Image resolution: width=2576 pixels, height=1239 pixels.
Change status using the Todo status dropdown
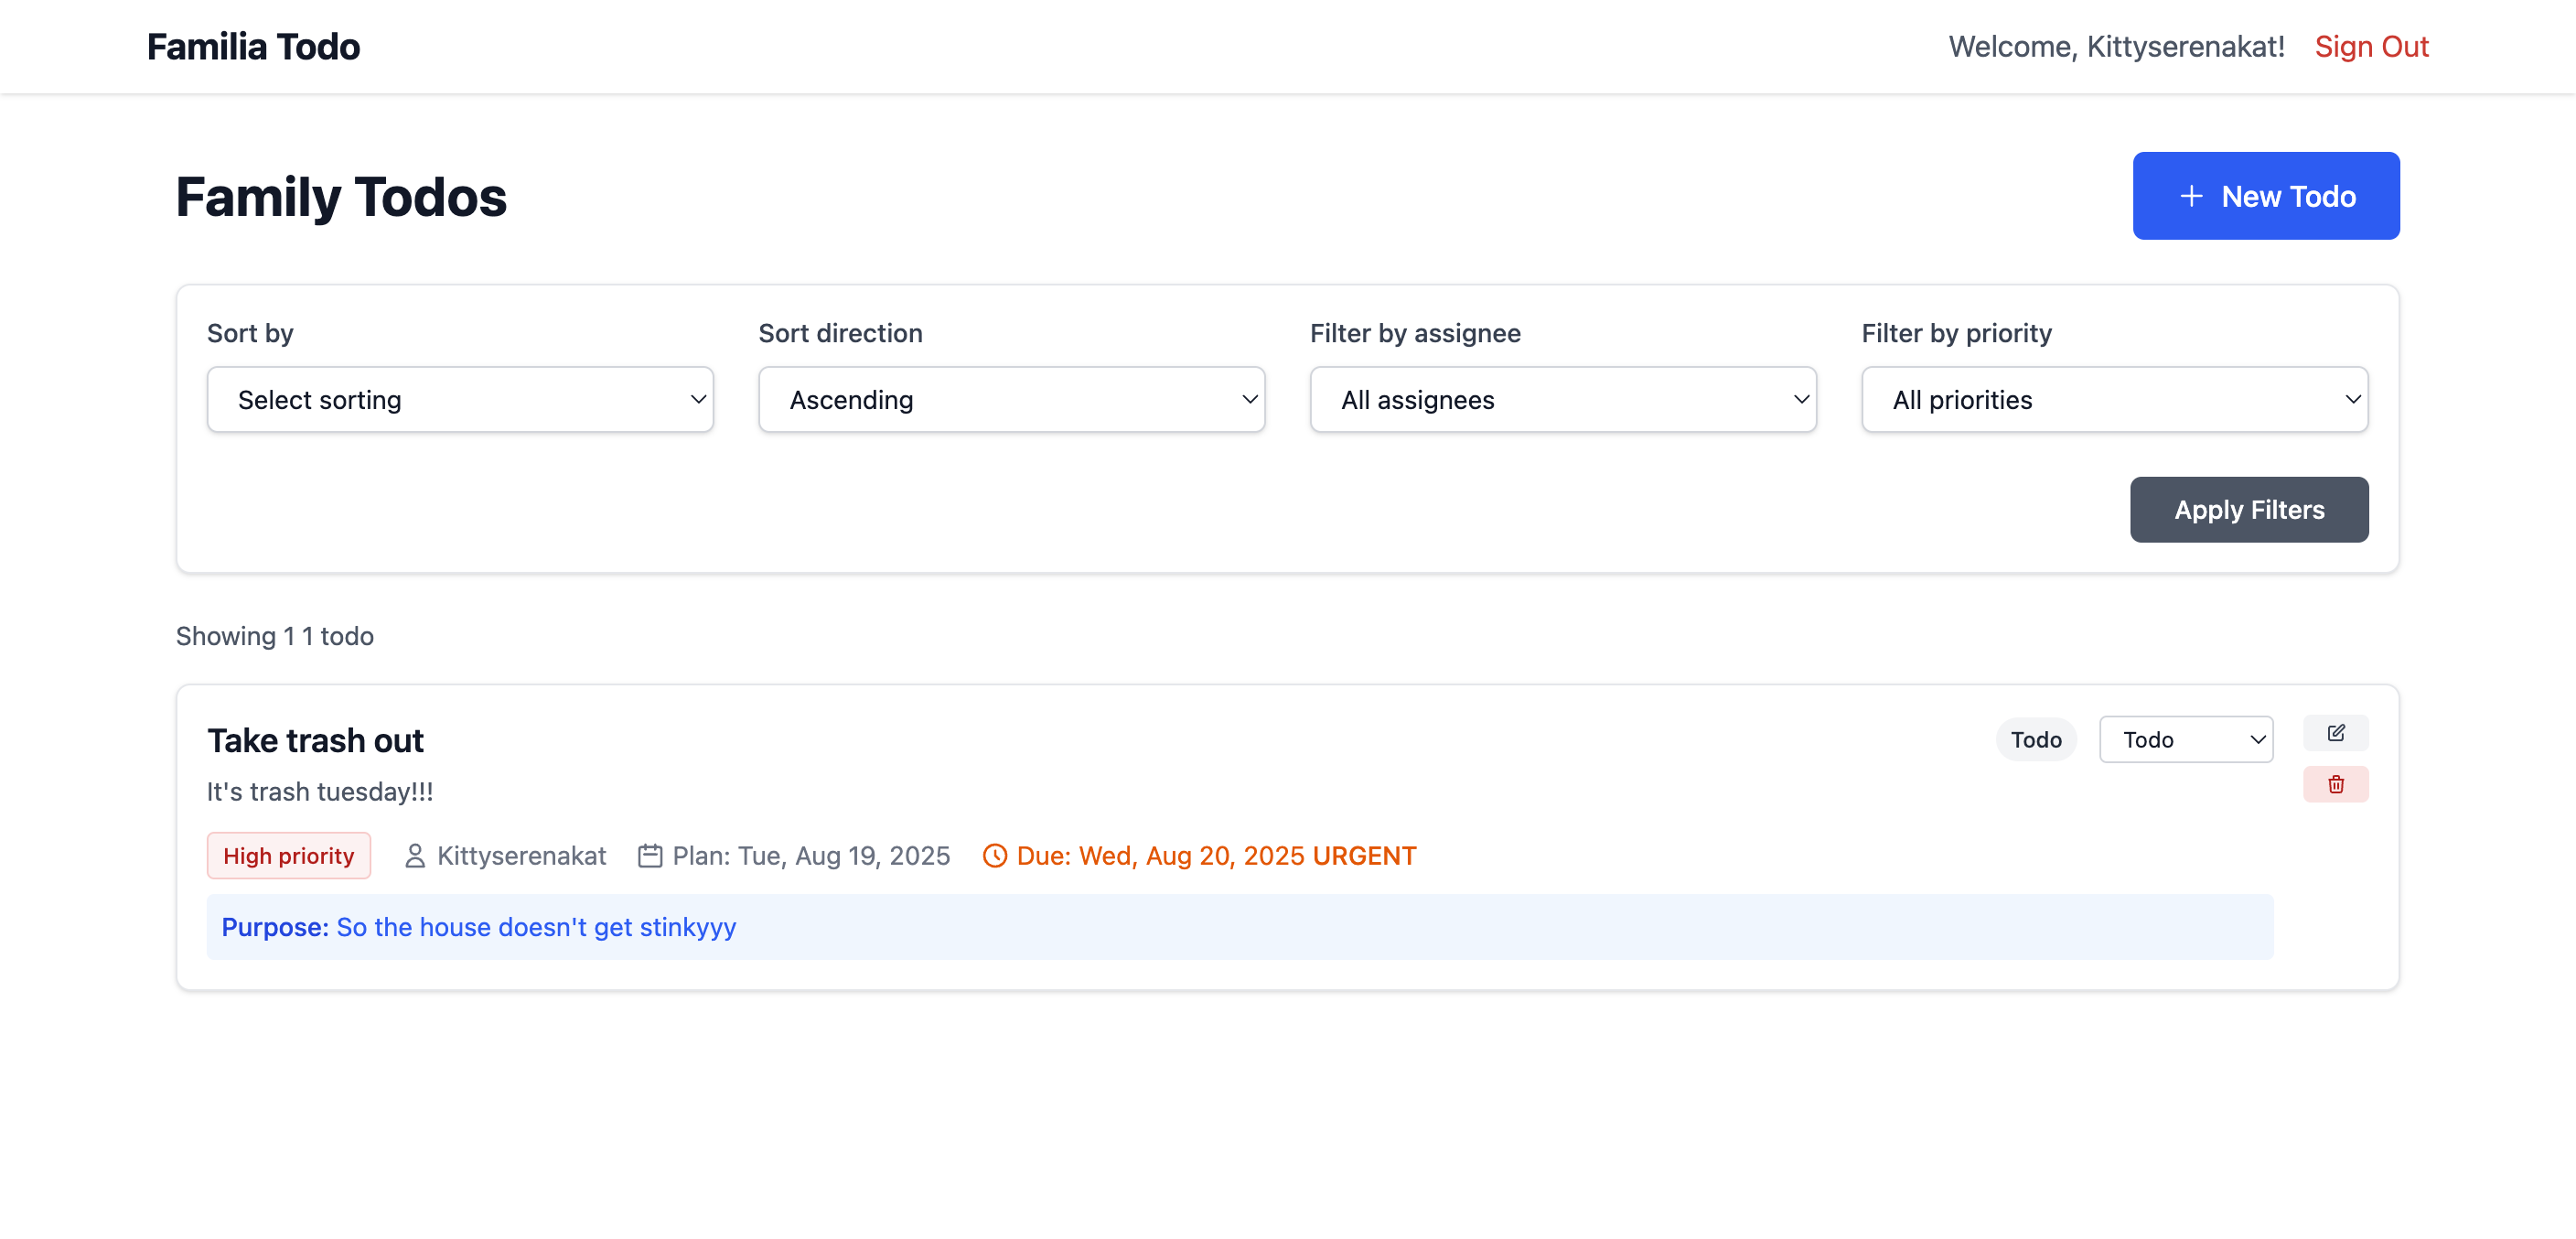[x=2186, y=740]
